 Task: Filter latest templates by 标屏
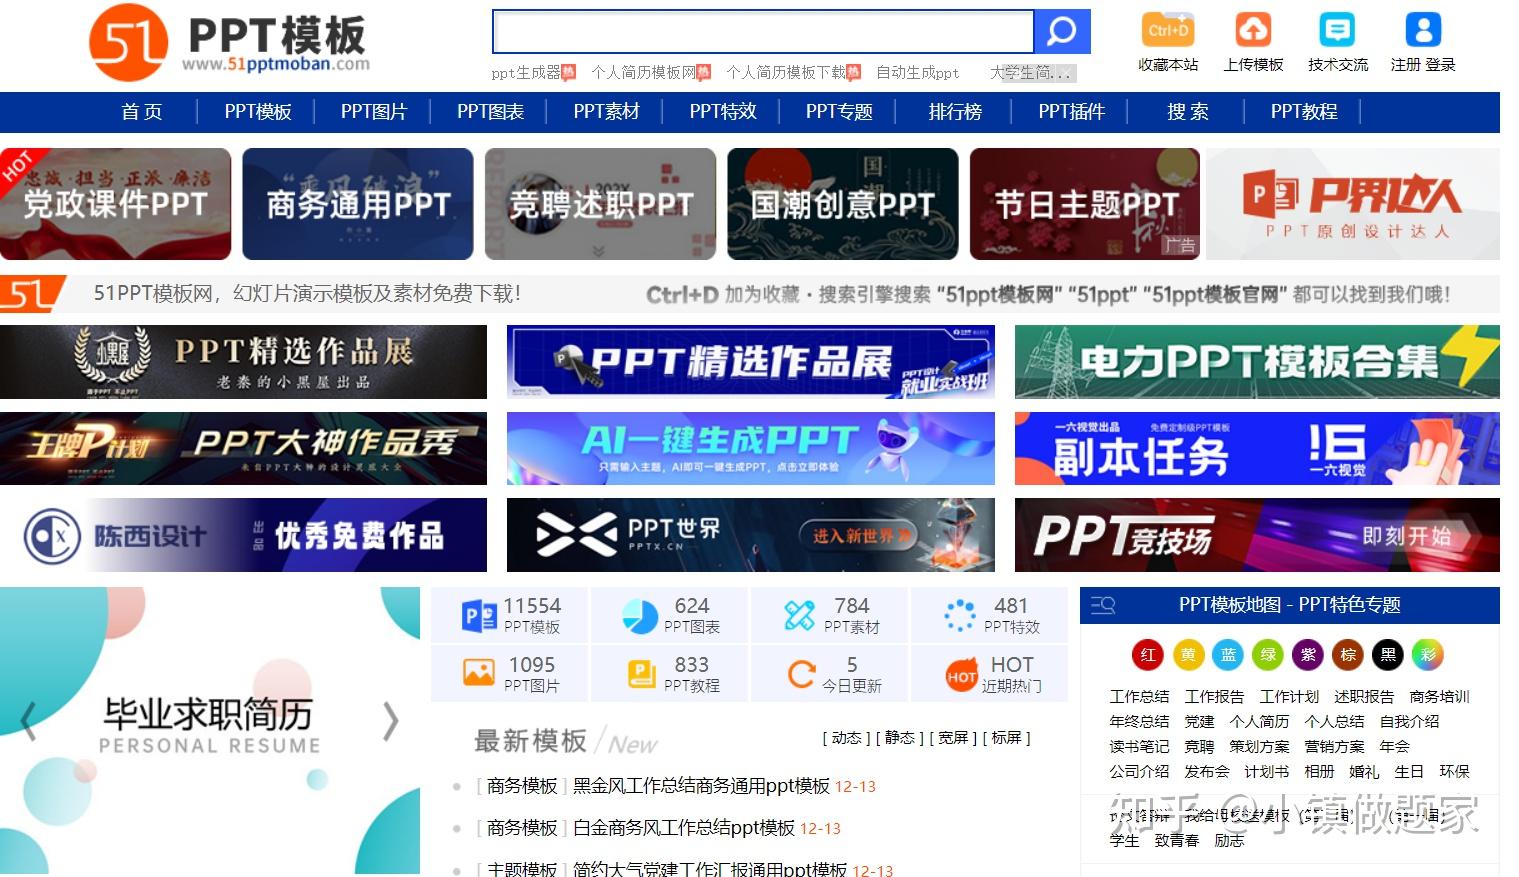(1006, 738)
